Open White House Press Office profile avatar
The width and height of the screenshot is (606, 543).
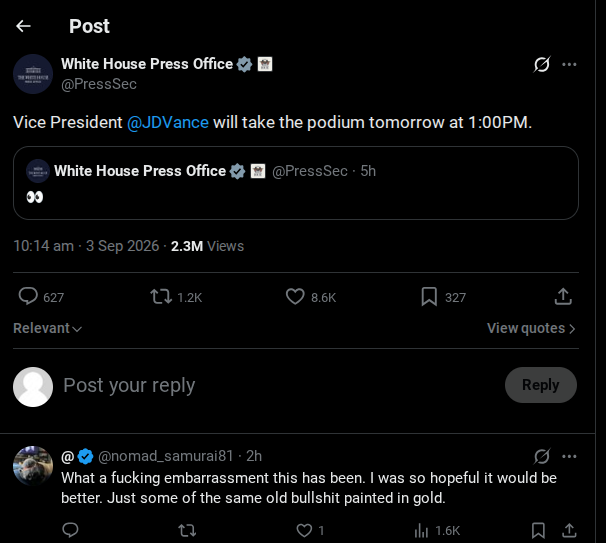33,74
